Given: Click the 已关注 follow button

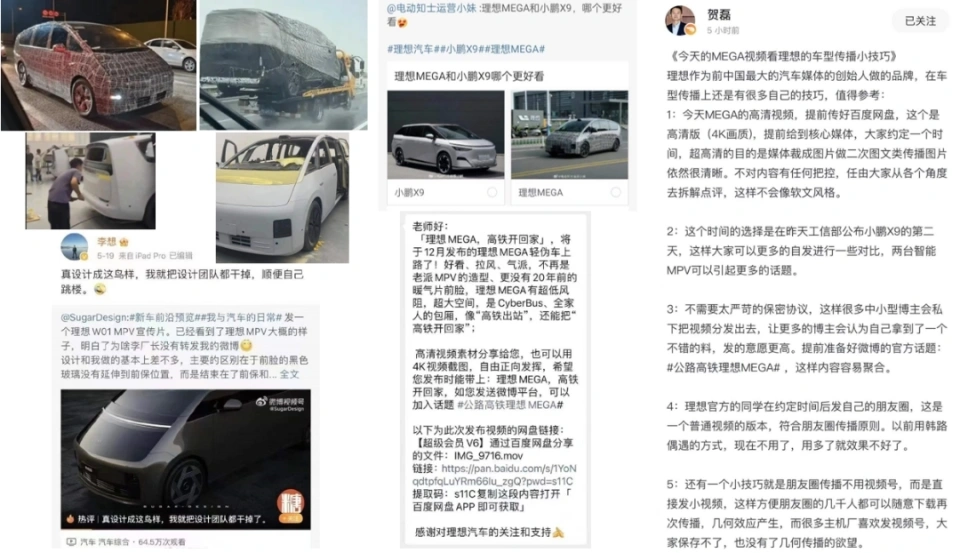Looking at the screenshot, I should click(920, 21).
